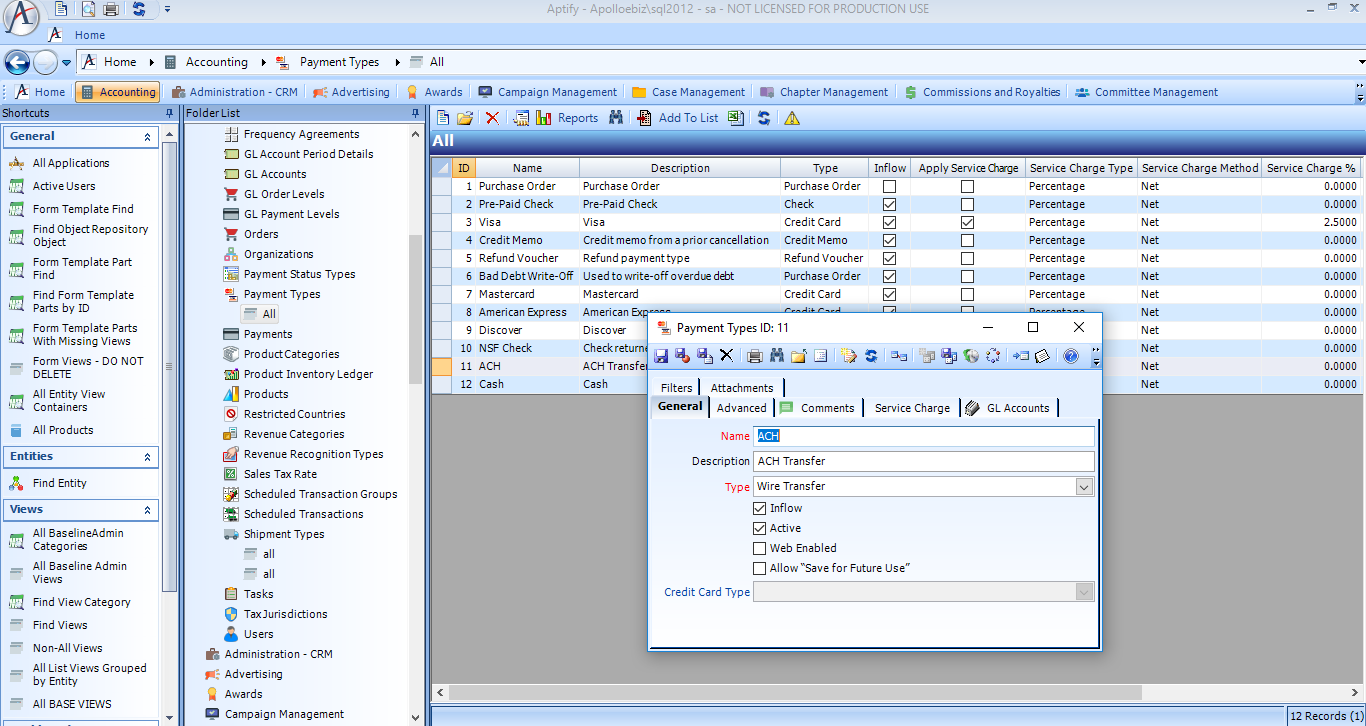
Task: Click the Print icon in the record window
Action: 754,355
